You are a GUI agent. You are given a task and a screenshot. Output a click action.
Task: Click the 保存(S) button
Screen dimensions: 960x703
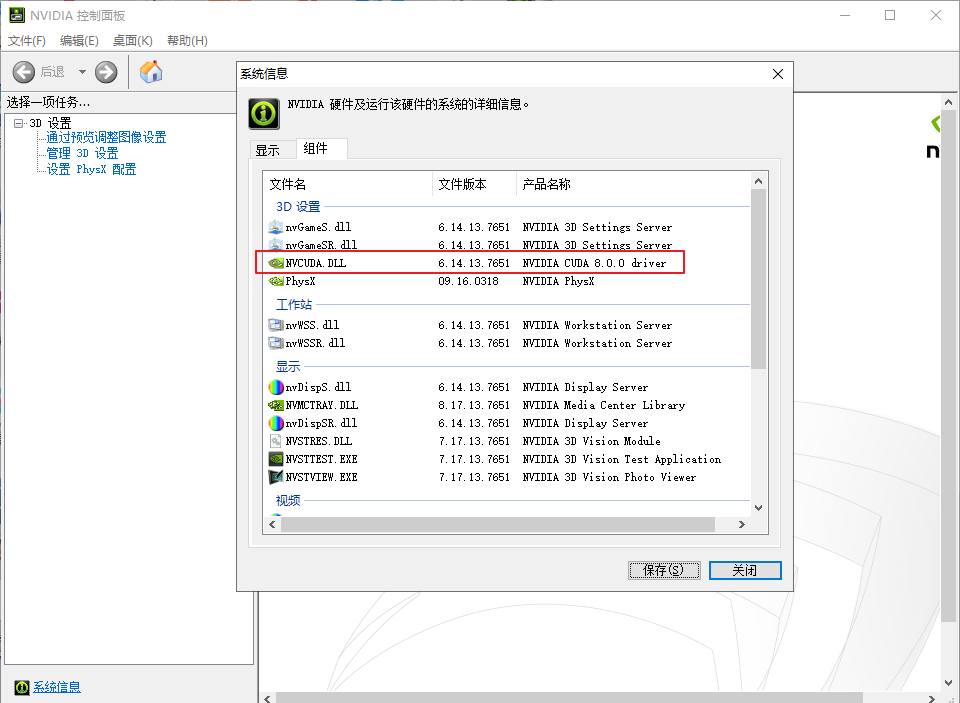click(664, 570)
